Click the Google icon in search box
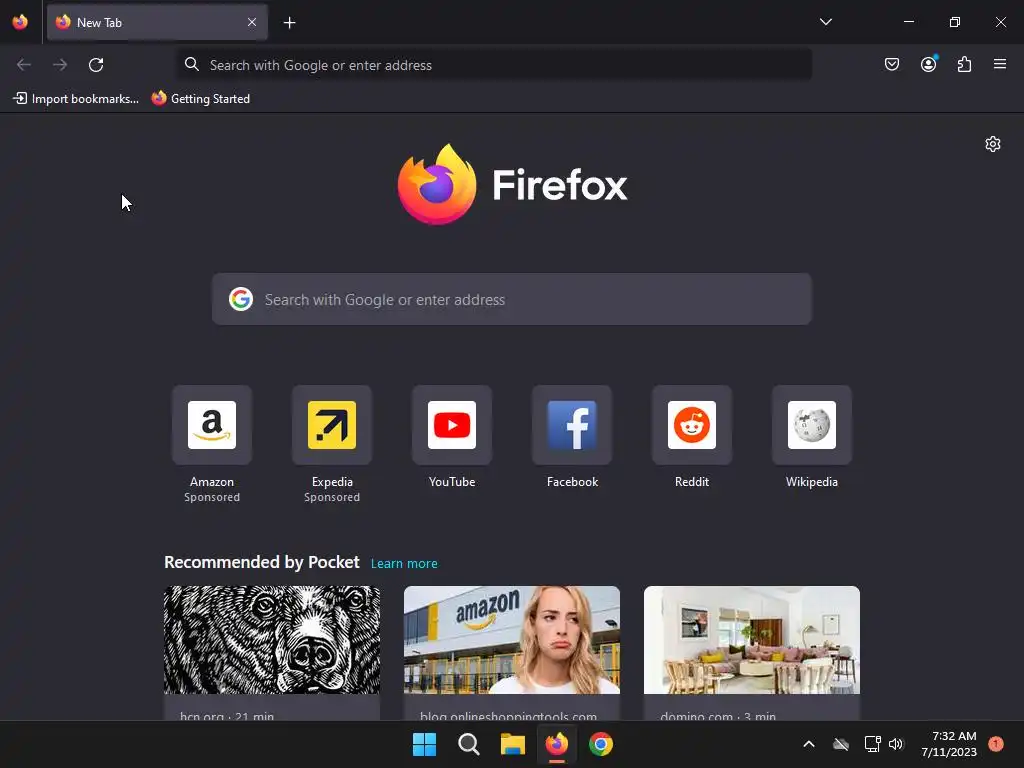1024x768 pixels. pos(241,299)
